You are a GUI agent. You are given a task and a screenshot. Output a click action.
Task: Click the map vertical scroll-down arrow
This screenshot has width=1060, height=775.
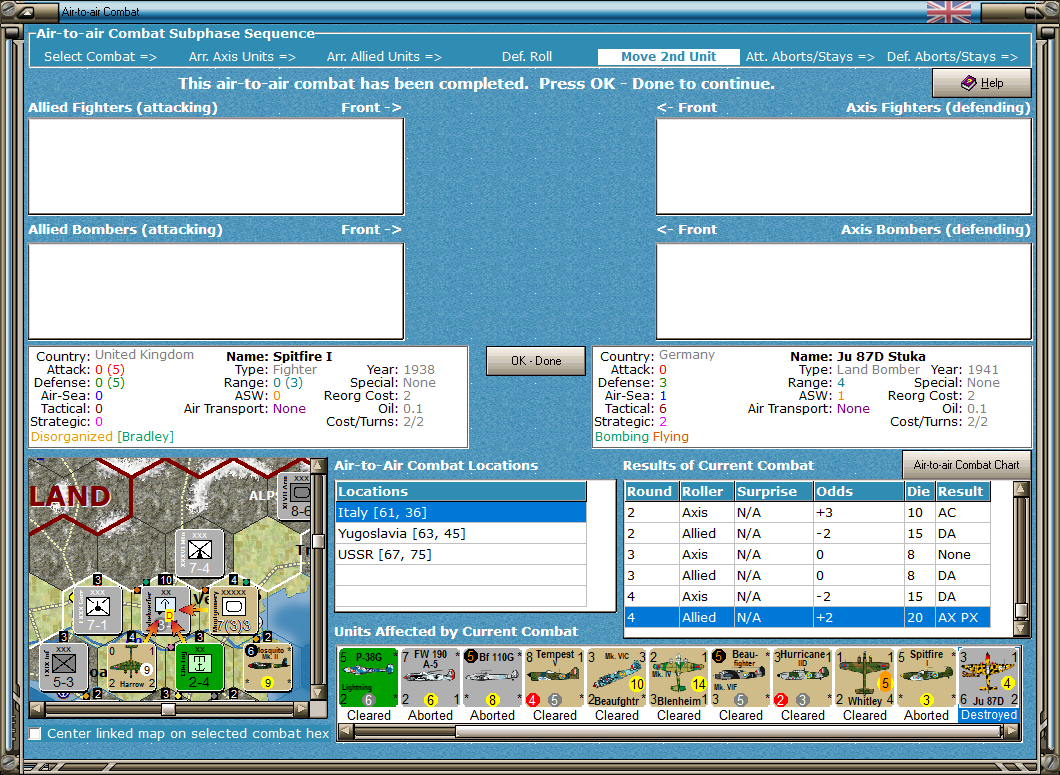point(318,693)
